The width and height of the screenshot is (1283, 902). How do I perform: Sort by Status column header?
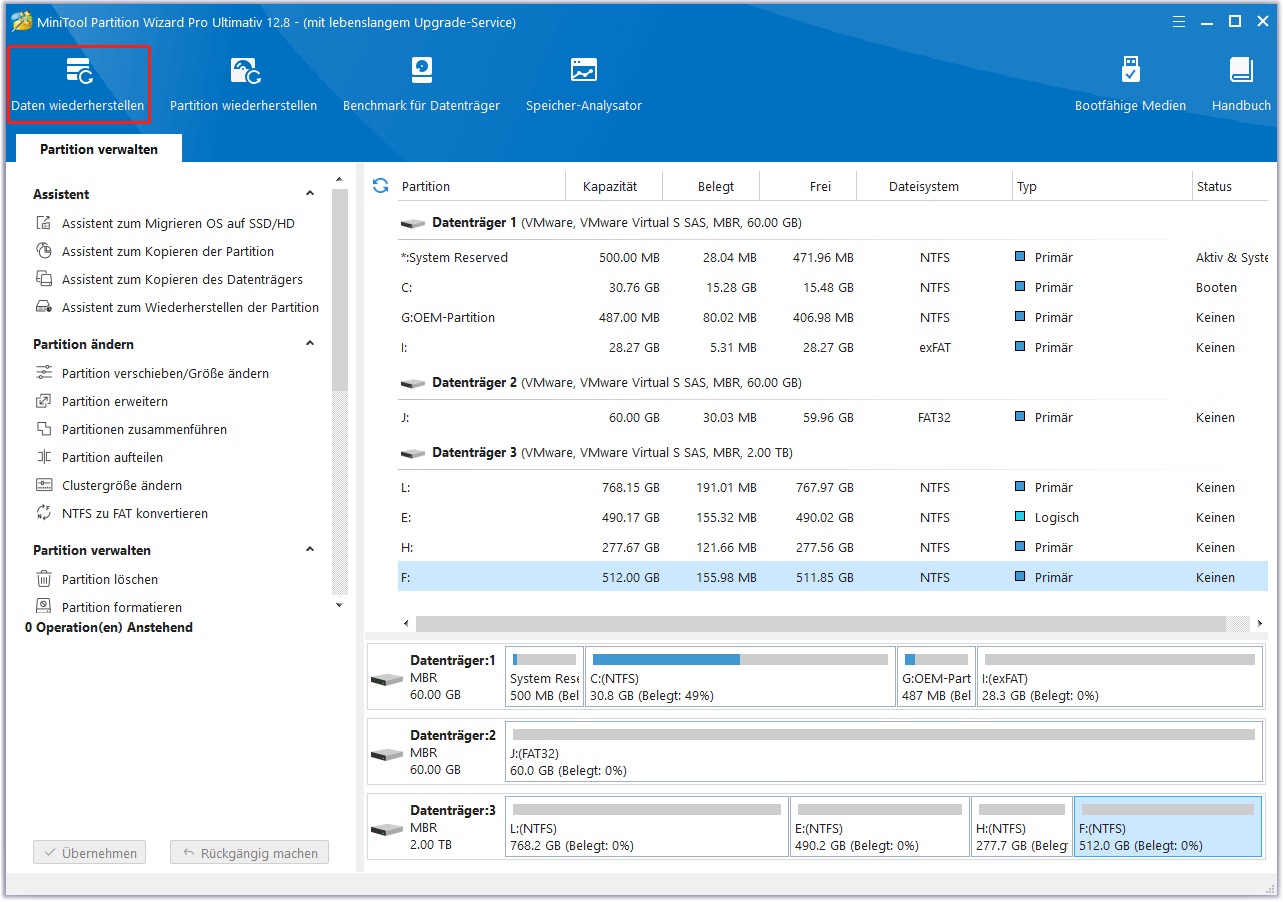pos(1230,186)
